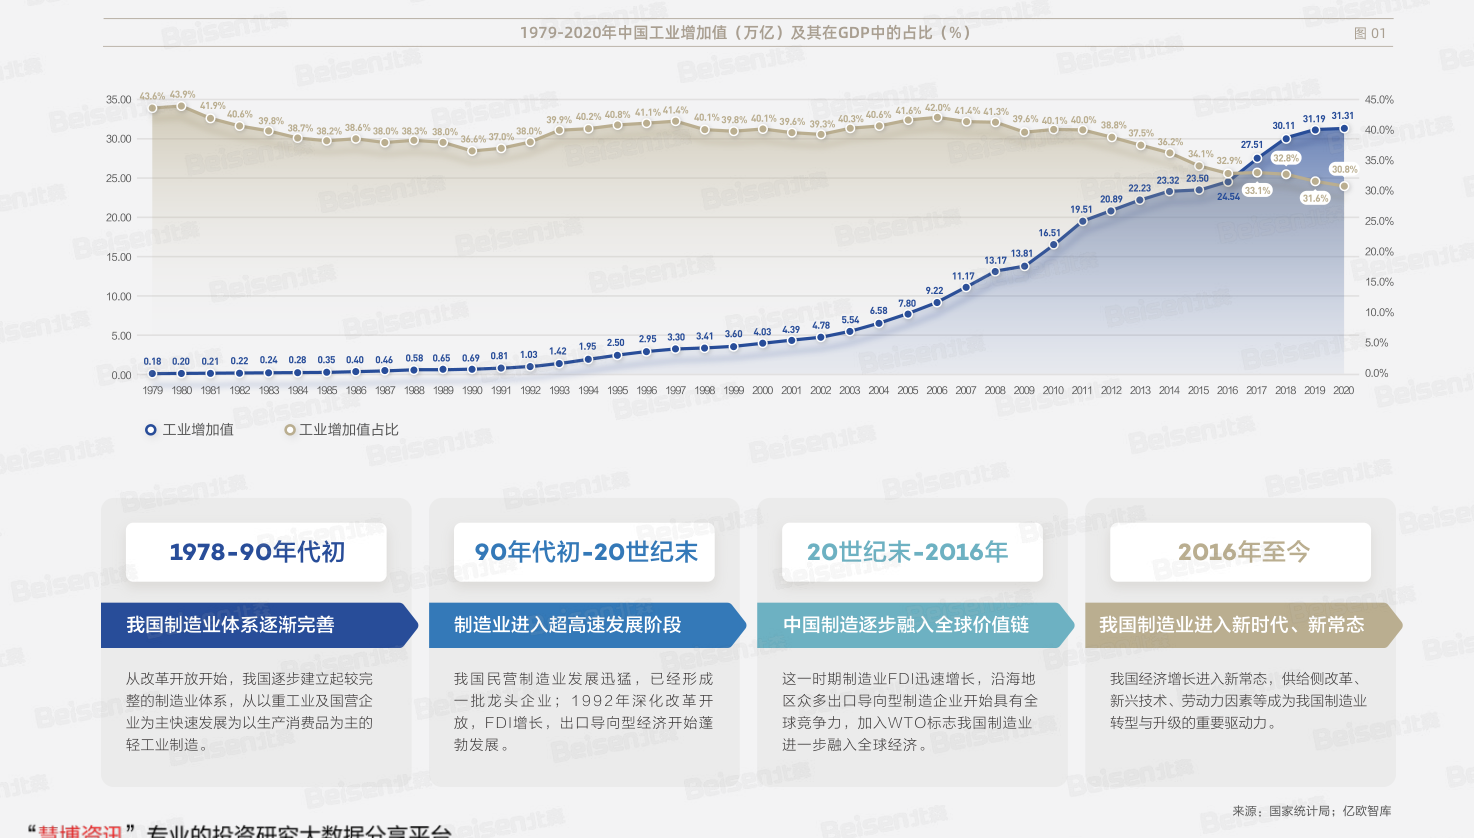The width and height of the screenshot is (1475, 838).
Task: Click the paragraph beginning 我国经济增长进入新常态
Action: click(x=1238, y=701)
